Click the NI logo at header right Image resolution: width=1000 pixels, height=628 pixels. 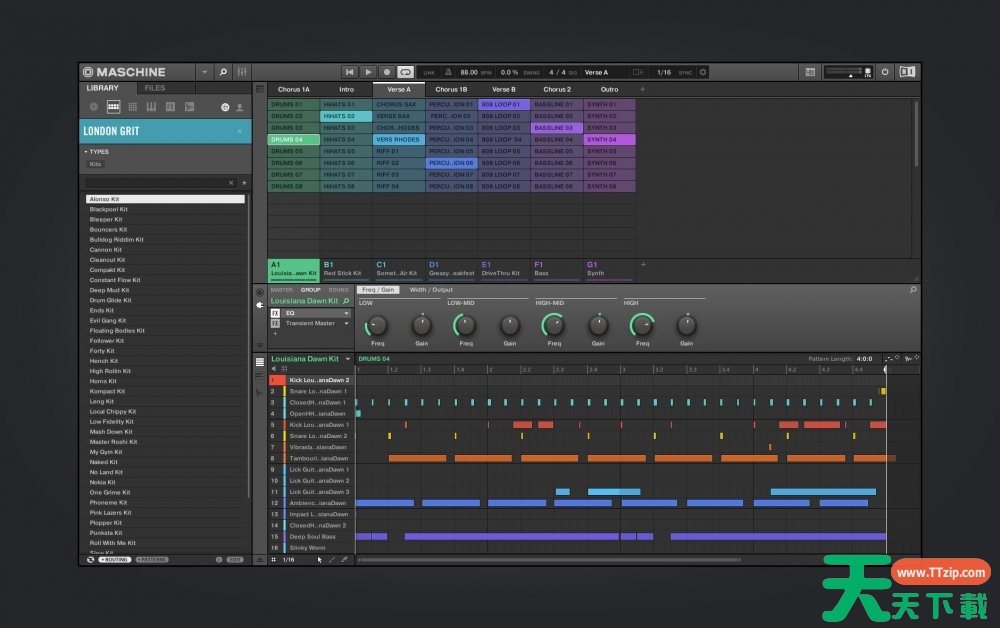907,72
